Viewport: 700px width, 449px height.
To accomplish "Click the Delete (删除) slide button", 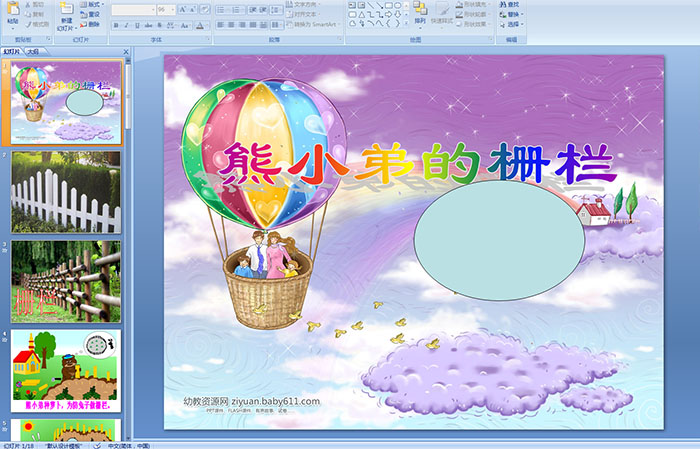I will [x=90, y=24].
